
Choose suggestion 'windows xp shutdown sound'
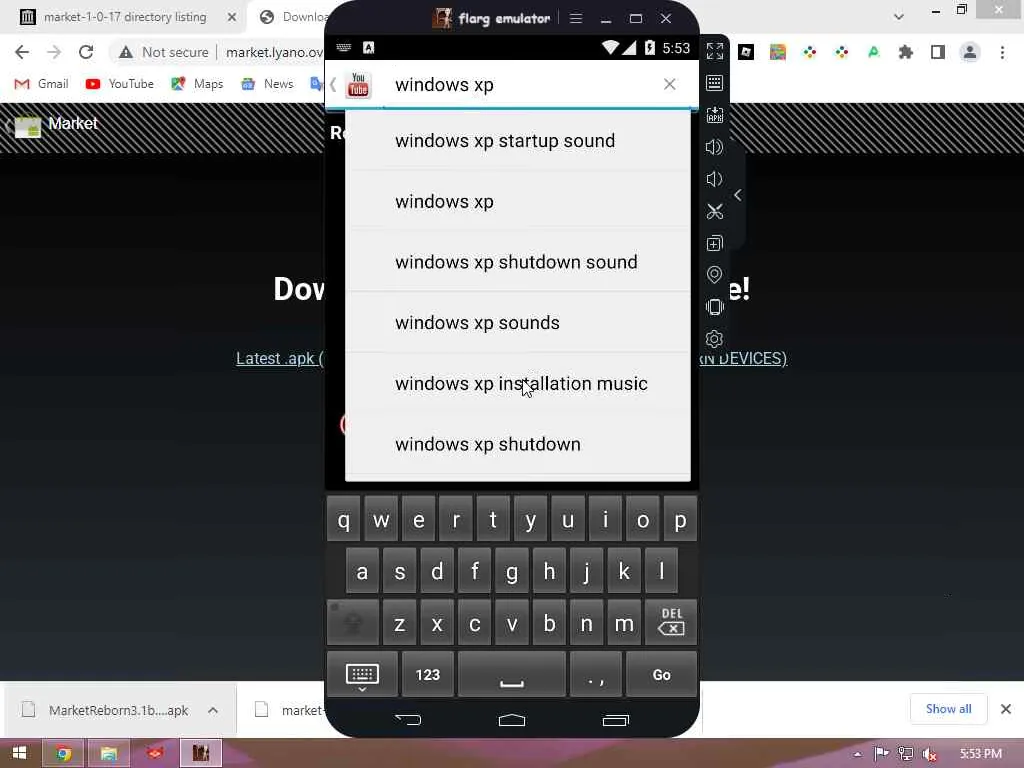point(517,263)
